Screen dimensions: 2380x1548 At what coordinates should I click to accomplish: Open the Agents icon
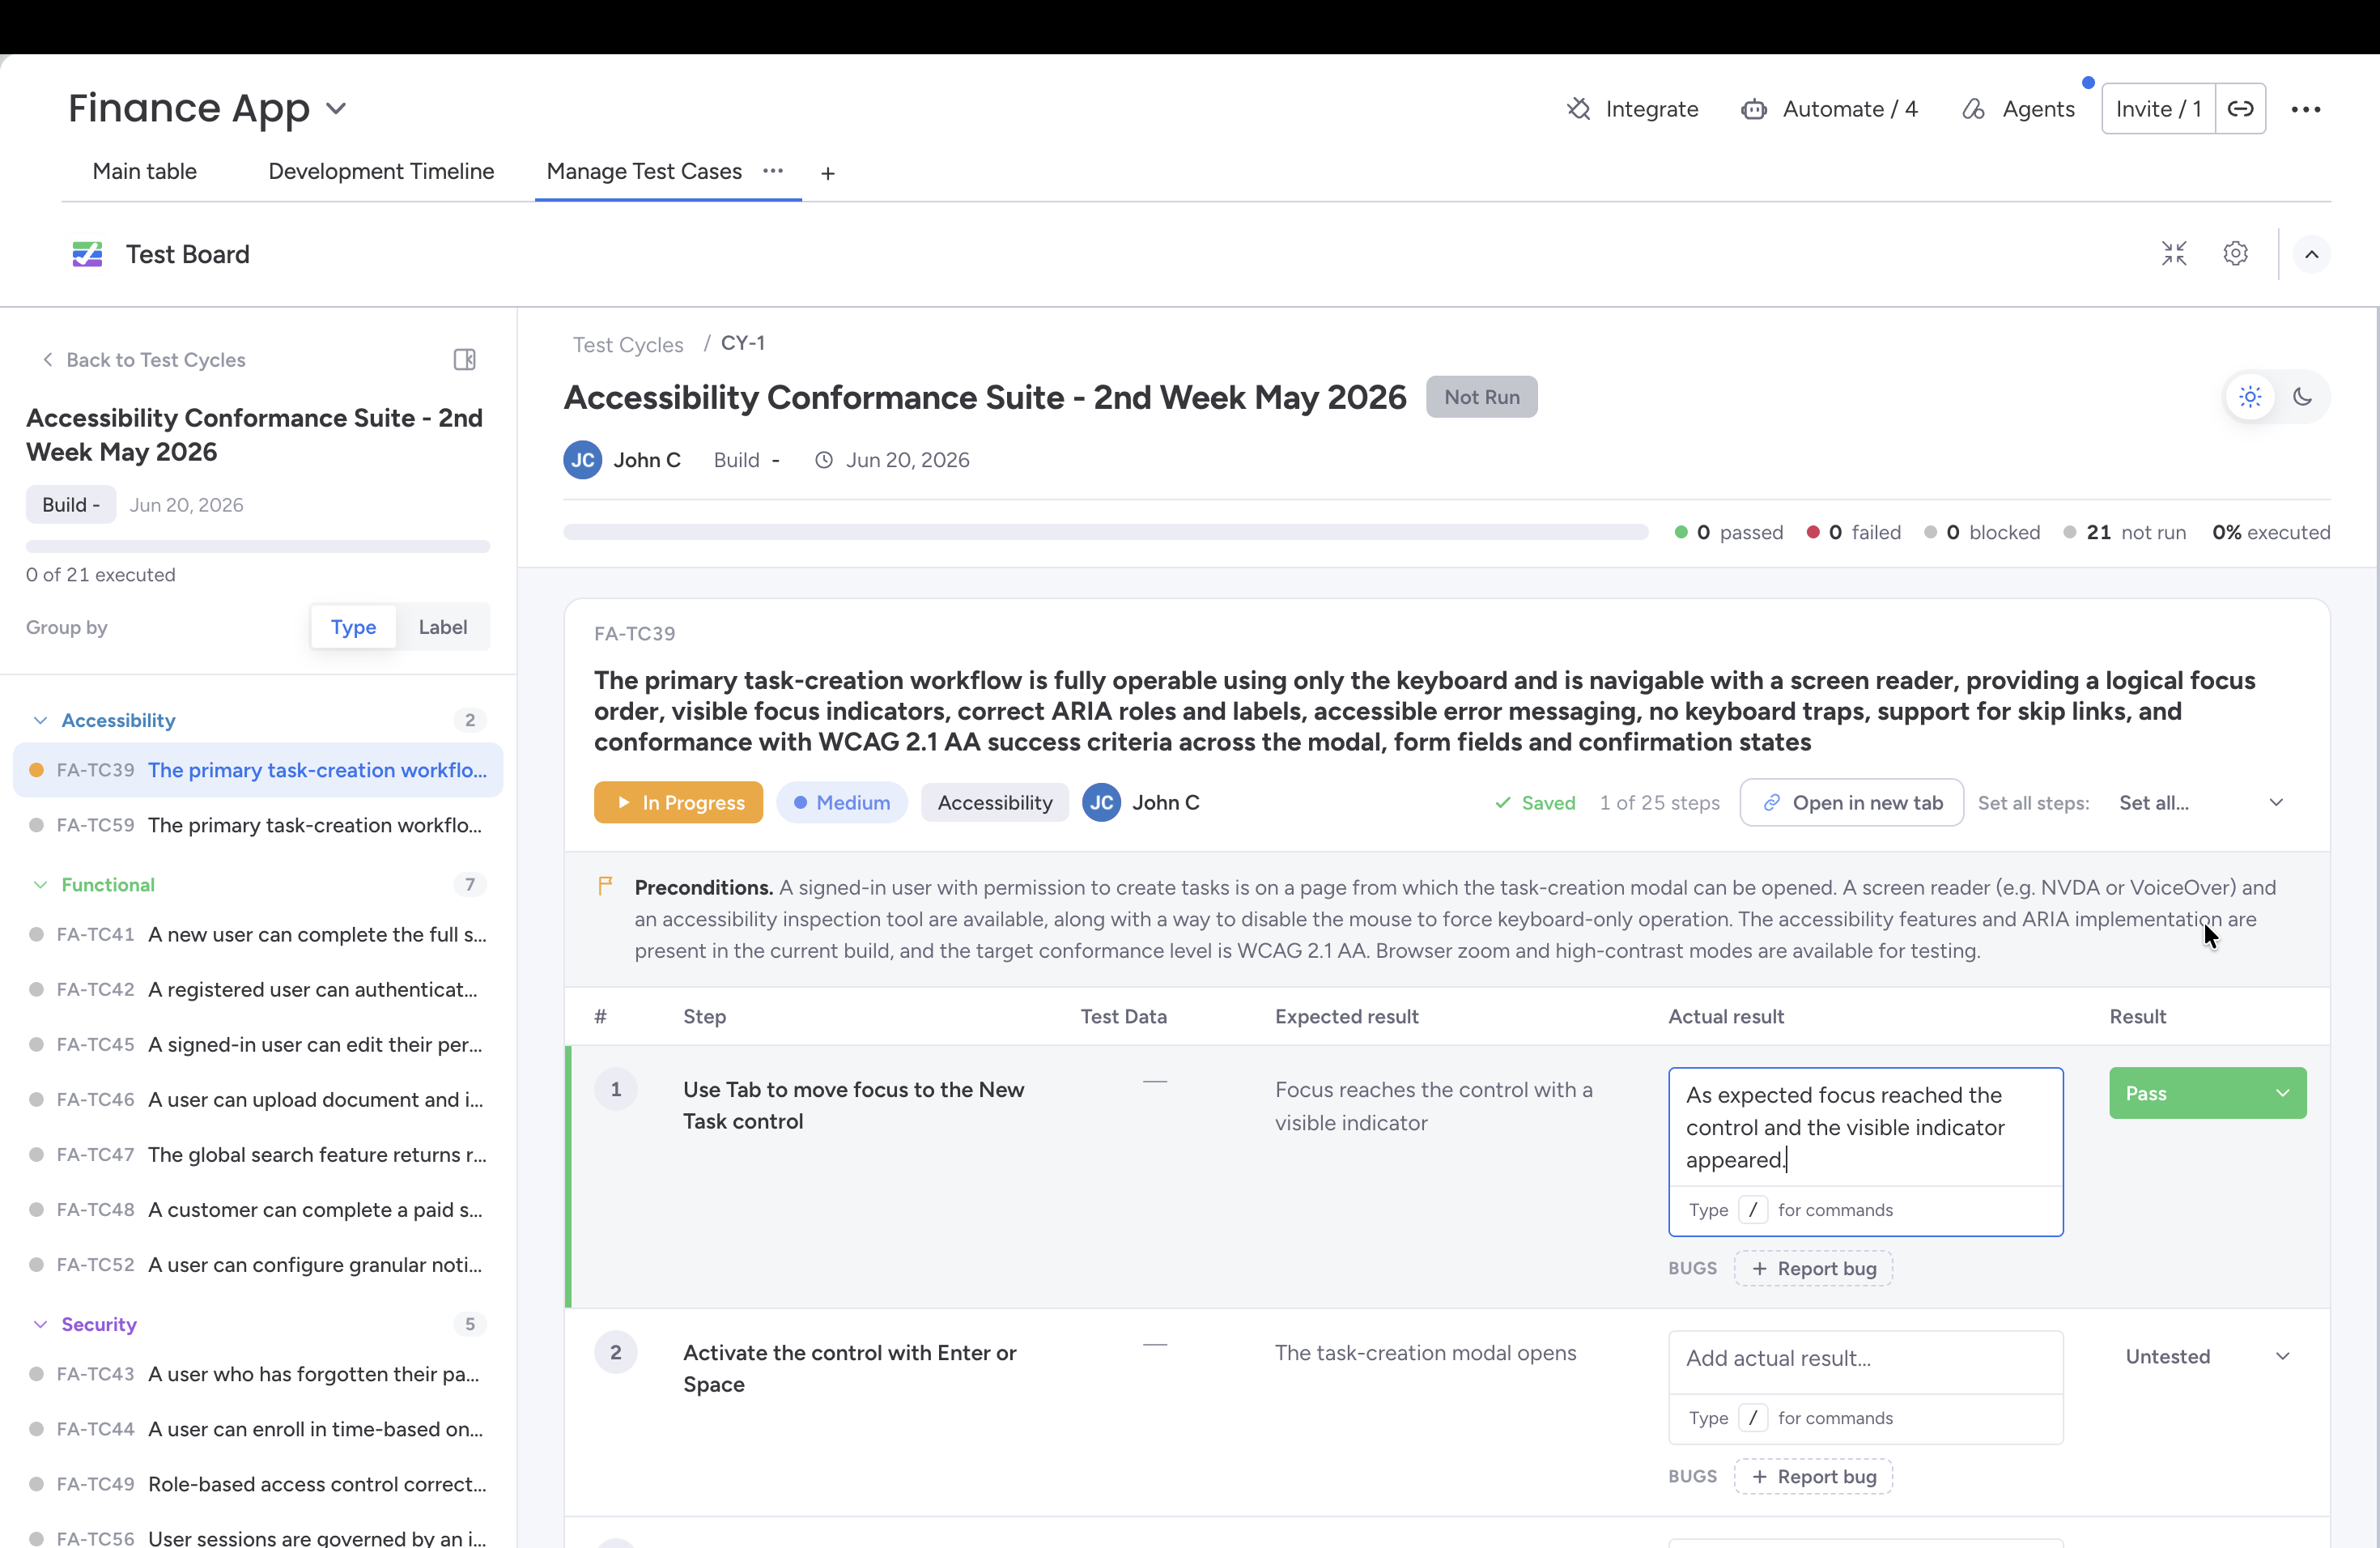click(1974, 109)
